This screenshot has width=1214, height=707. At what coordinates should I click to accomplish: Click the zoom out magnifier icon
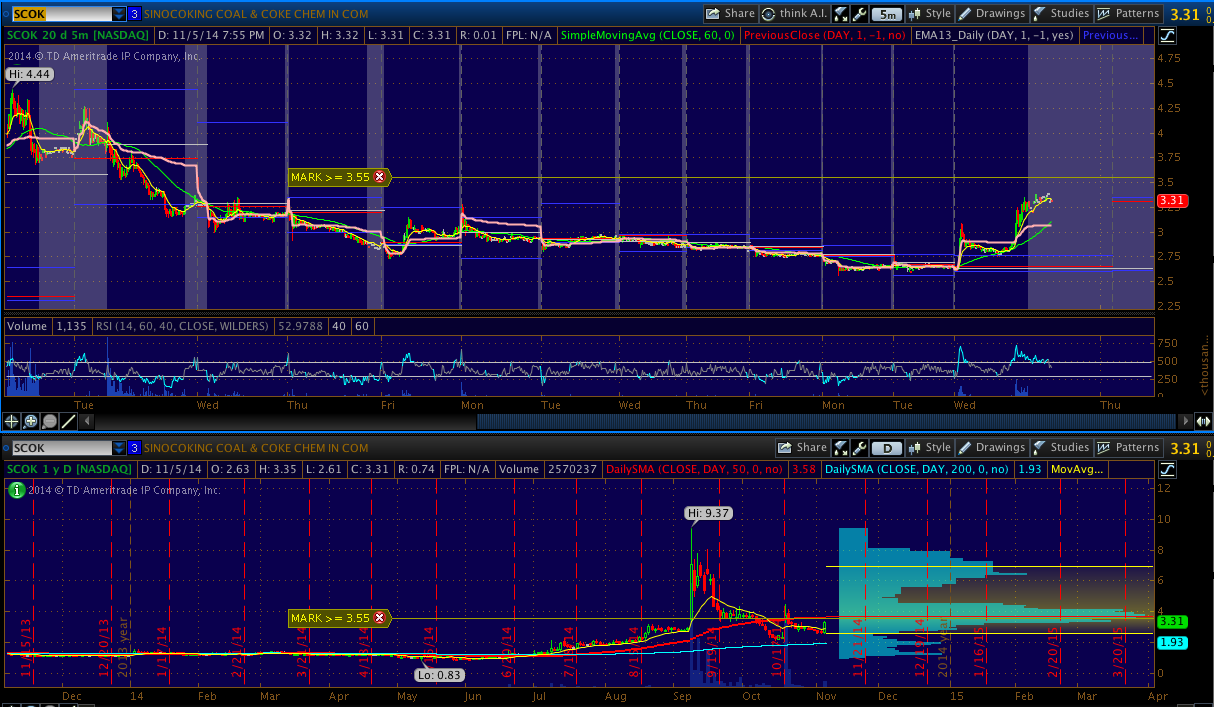pos(49,421)
